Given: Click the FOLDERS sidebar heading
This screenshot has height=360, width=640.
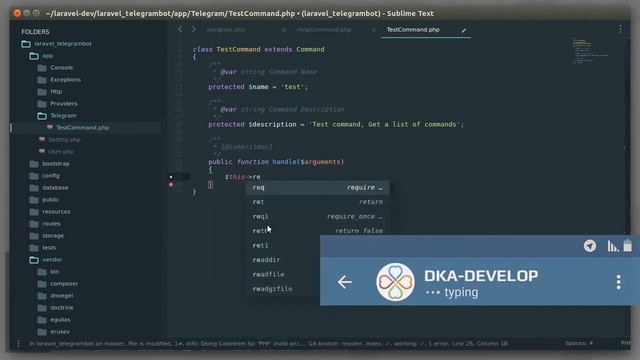Looking at the screenshot, I should [x=35, y=32].
